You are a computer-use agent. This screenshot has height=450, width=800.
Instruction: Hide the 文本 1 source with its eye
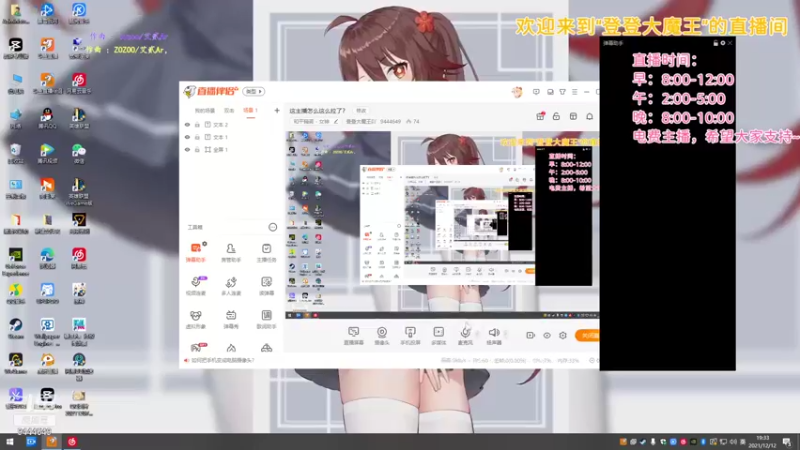click(x=187, y=137)
